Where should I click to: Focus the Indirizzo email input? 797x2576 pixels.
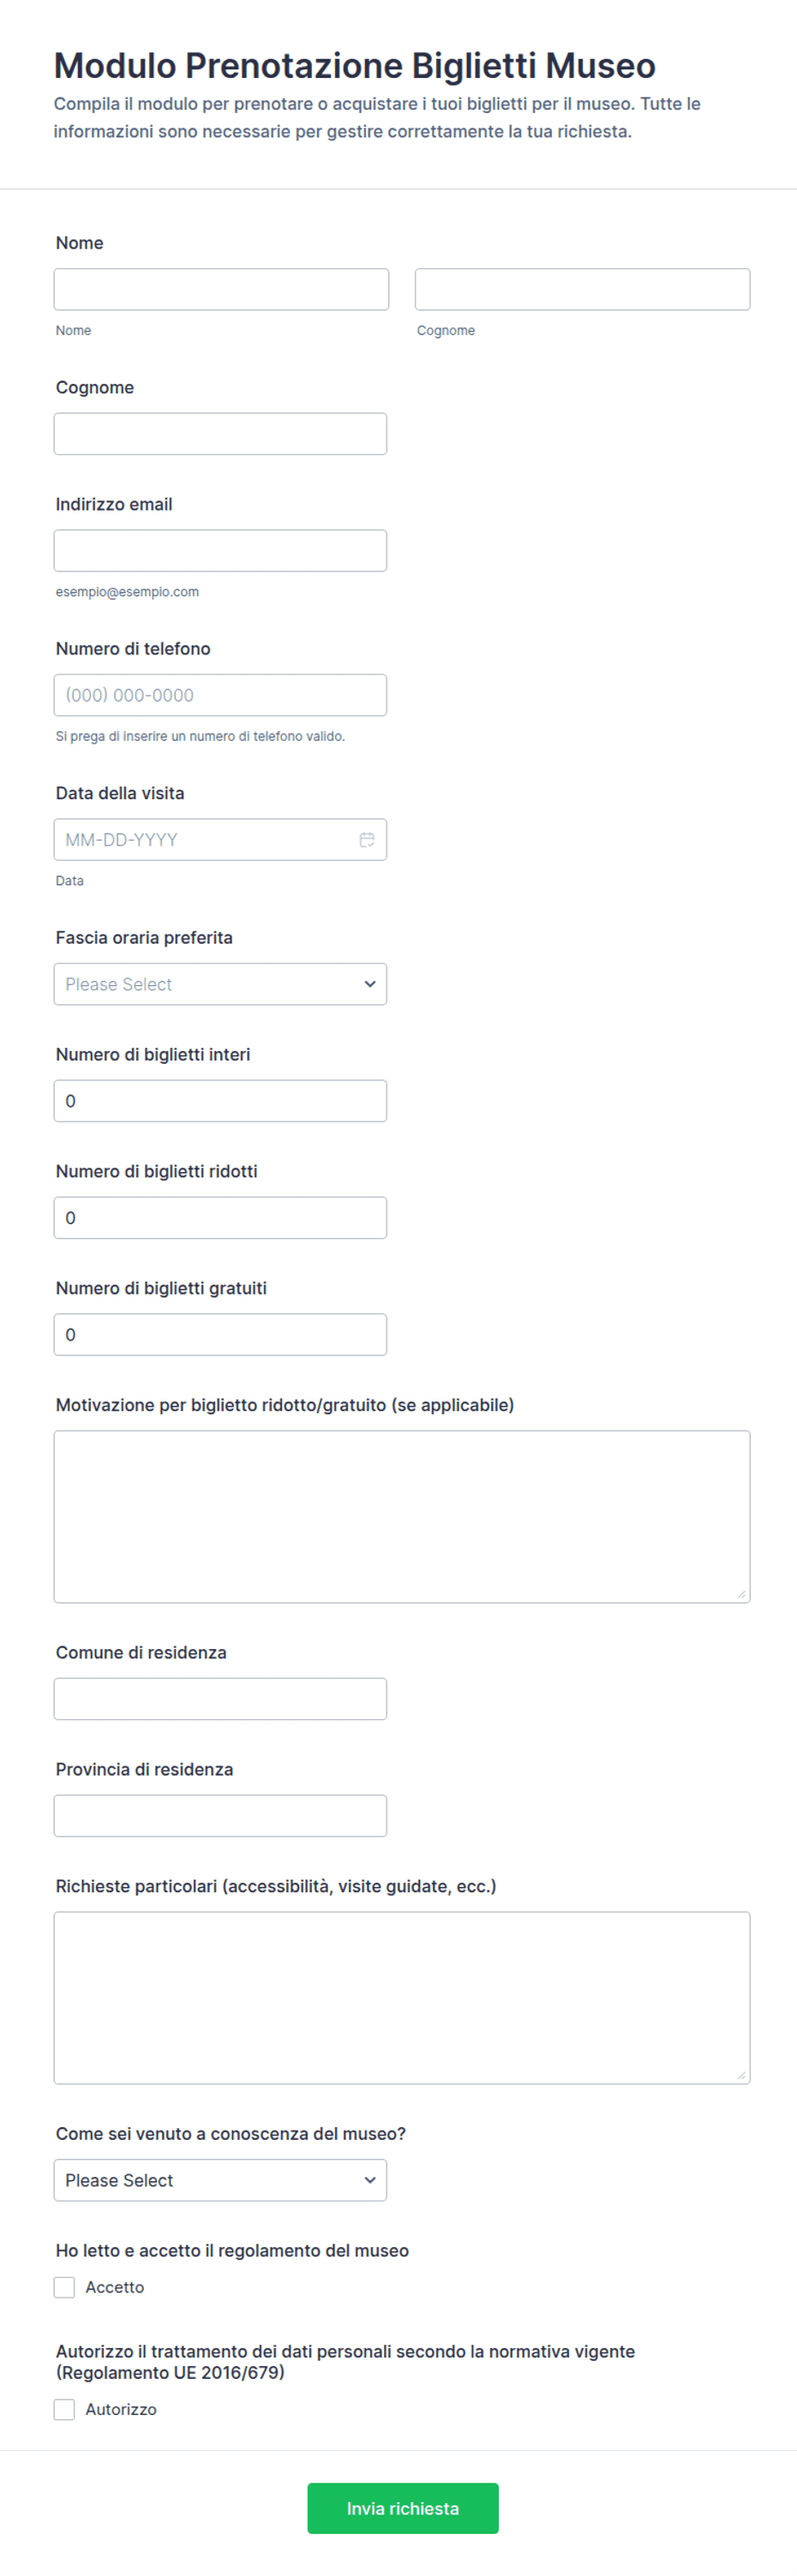pyautogui.click(x=220, y=551)
